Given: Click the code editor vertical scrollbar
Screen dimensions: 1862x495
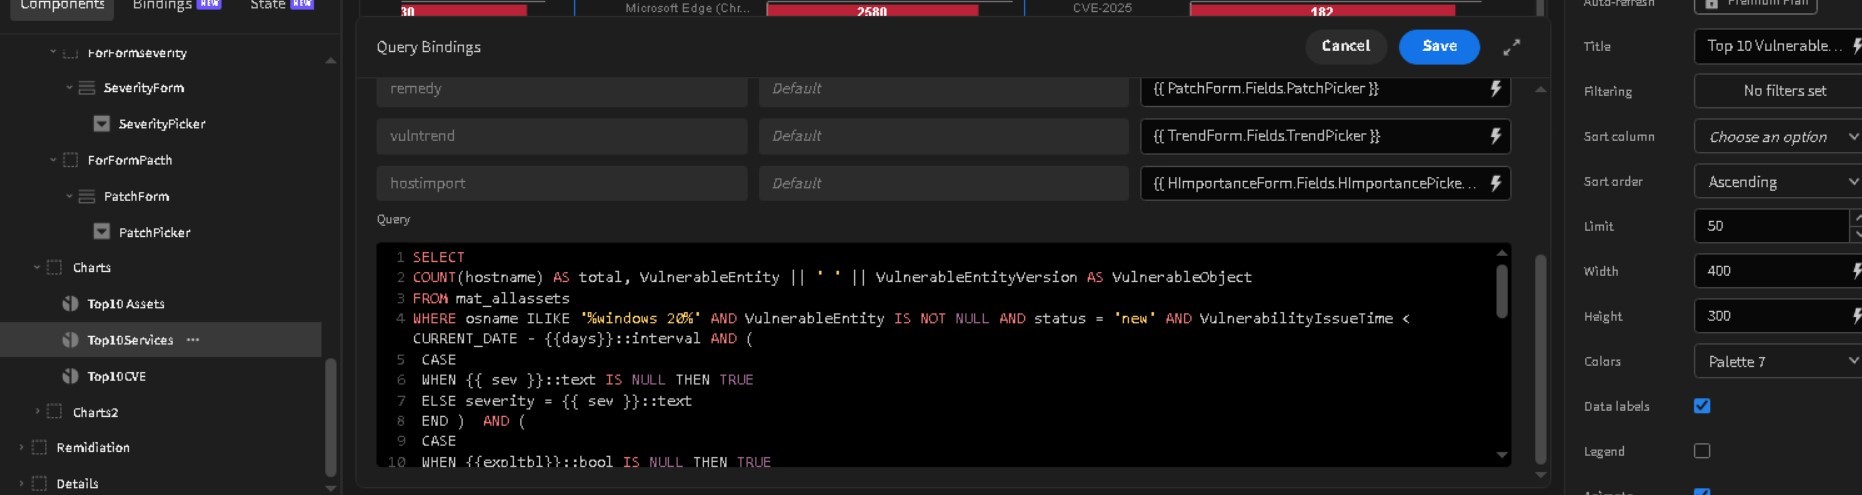Looking at the screenshot, I should [1501, 292].
